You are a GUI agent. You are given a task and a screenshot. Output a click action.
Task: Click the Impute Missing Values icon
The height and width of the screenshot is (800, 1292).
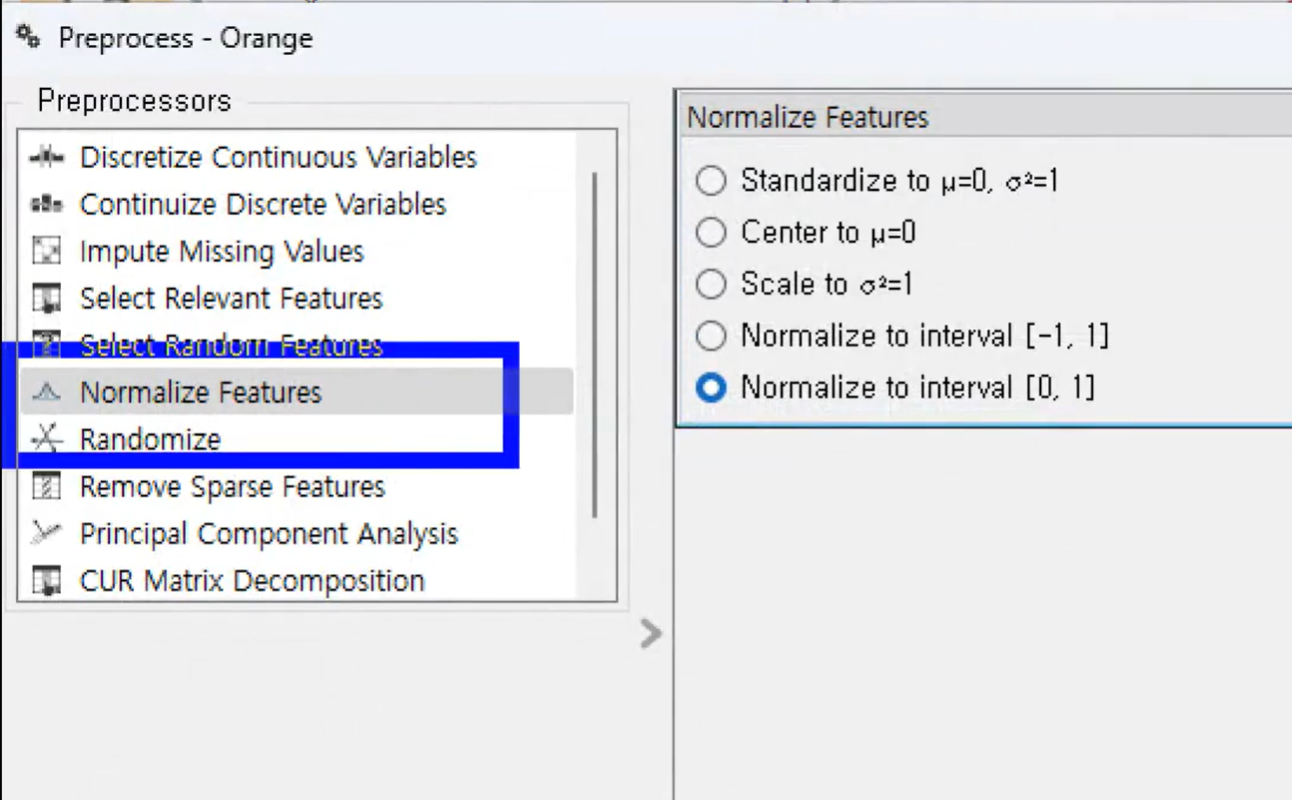pos(46,251)
